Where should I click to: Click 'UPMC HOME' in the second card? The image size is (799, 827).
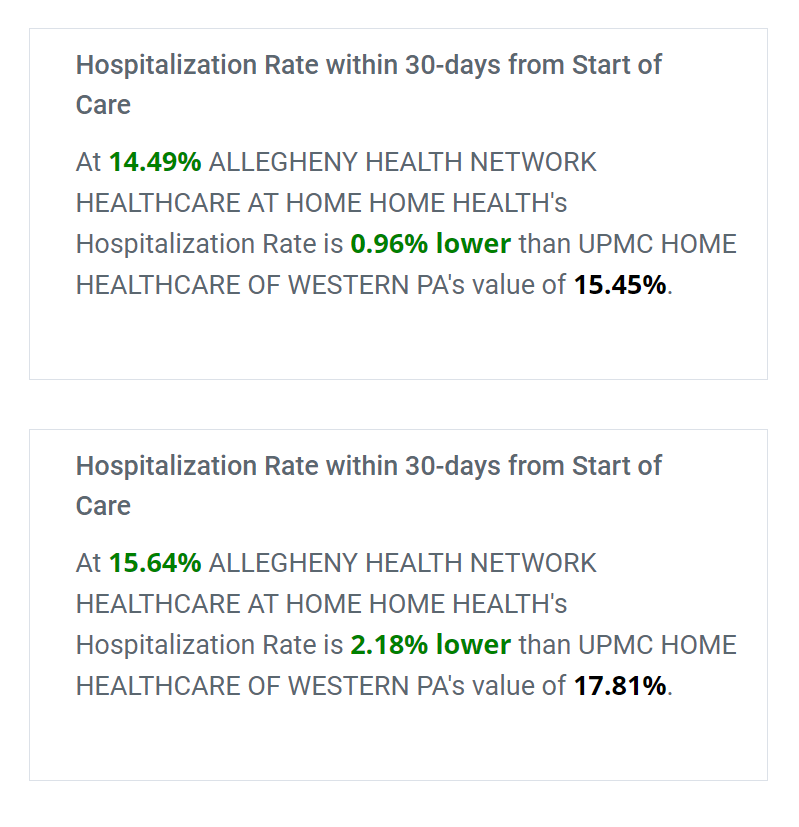[x=657, y=645]
